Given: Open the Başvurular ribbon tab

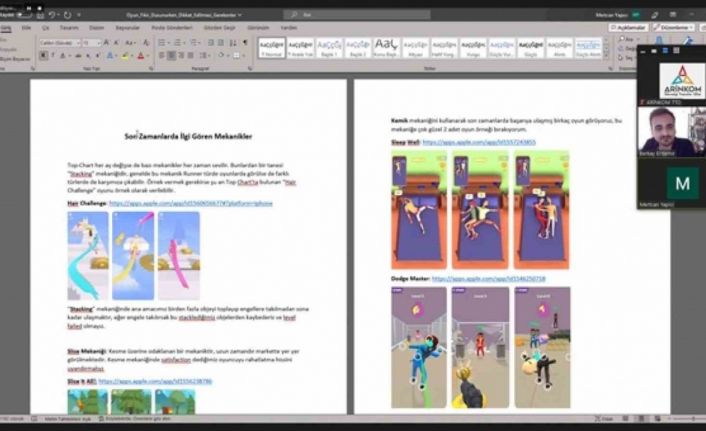Looking at the screenshot, I should tap(127, 28).
